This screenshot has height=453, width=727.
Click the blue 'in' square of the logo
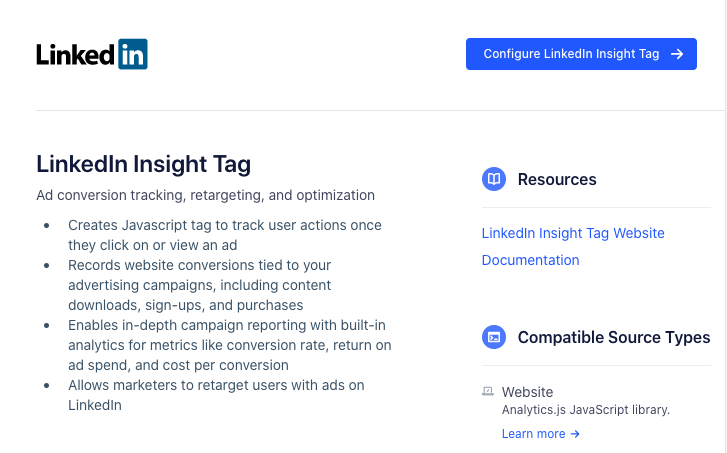point(132,54)
